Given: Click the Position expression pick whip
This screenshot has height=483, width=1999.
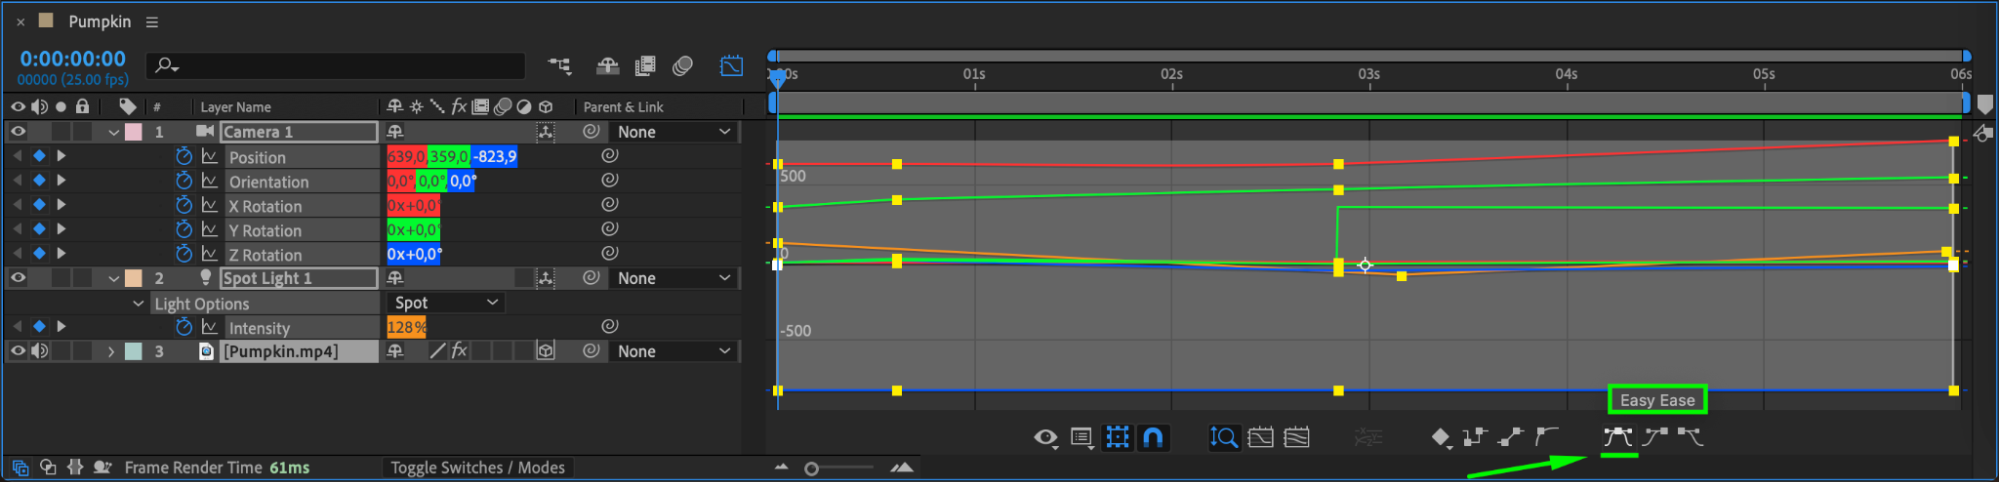Looking at the screenshot, I should (x=609, y=156).
